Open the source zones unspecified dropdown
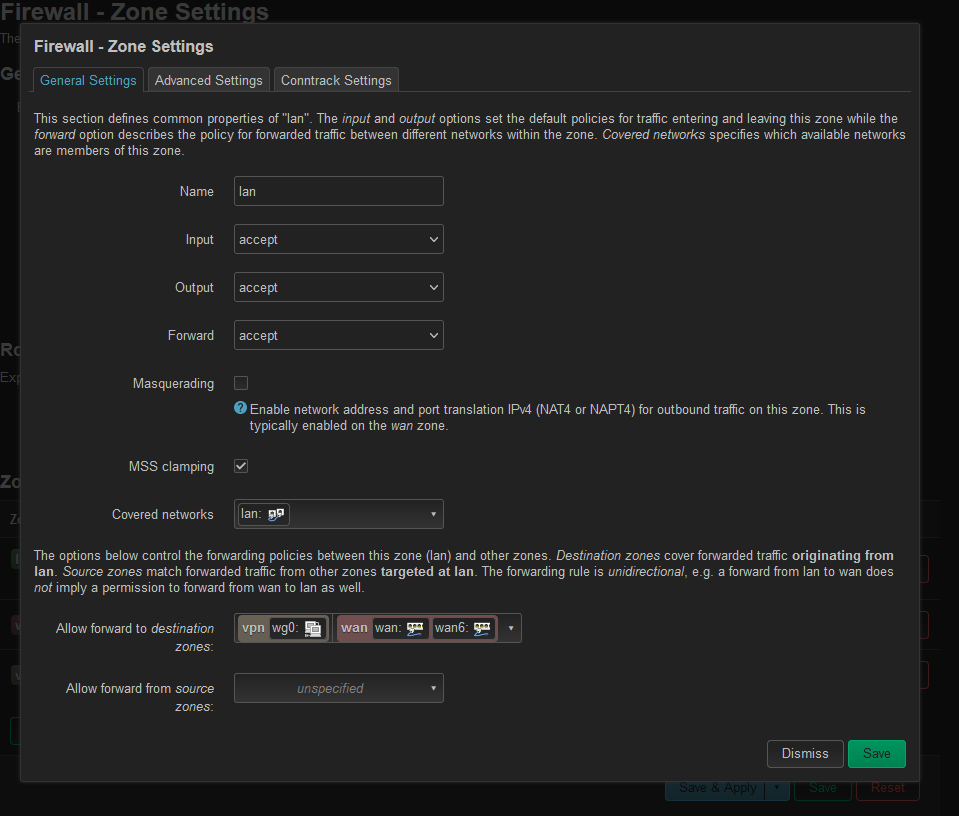This screenshot has height=816, width=959. coord(339,688)
